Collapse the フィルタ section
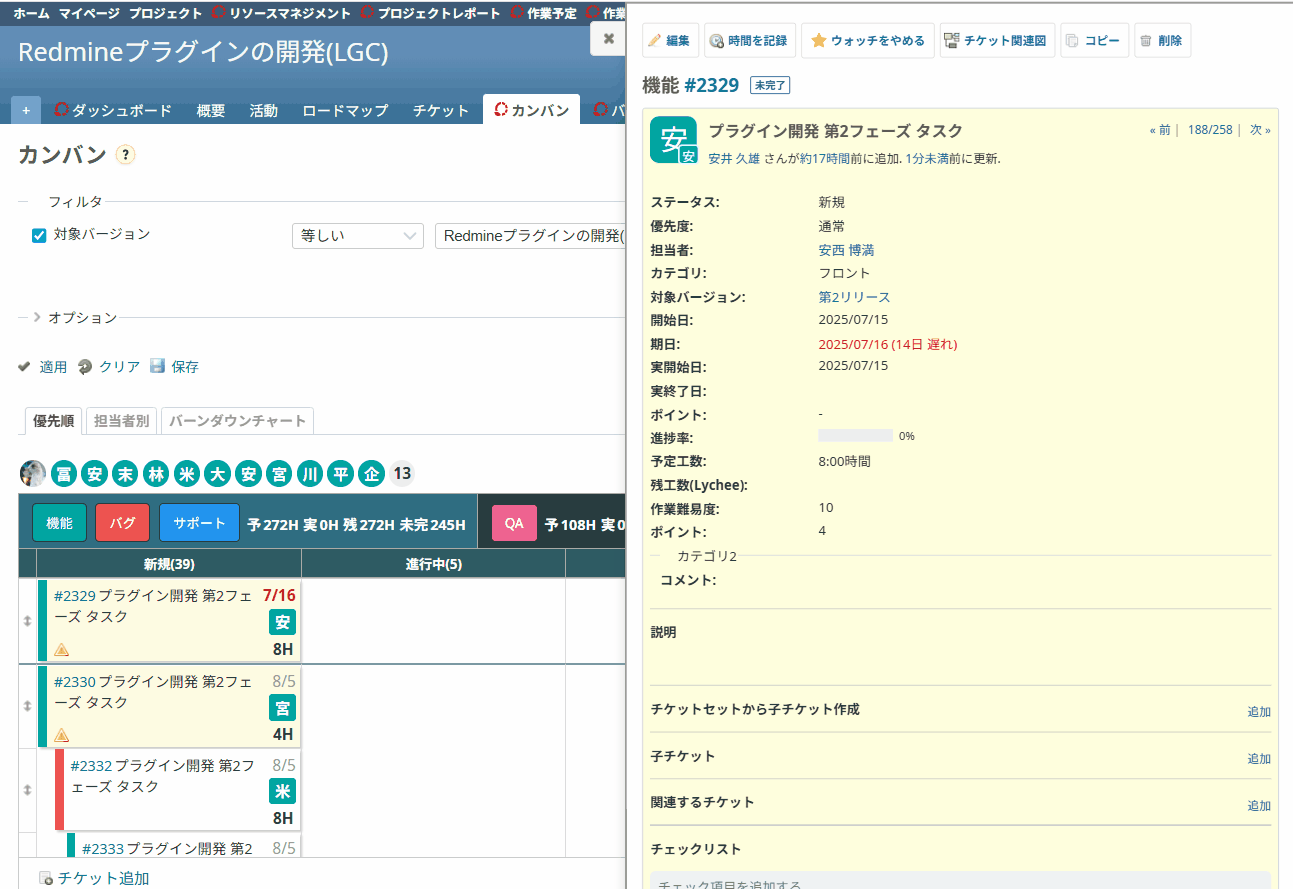Viewport: 1293px width, 889px height. point(75,201)
